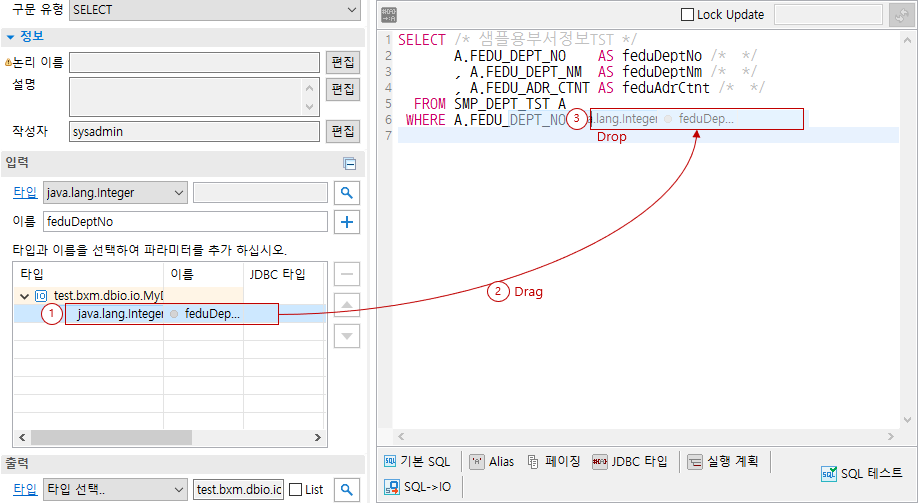This screenshot has height=503, width=918.
Task: Click the search magnifier in 입력 section
Action: pos(347,193)
